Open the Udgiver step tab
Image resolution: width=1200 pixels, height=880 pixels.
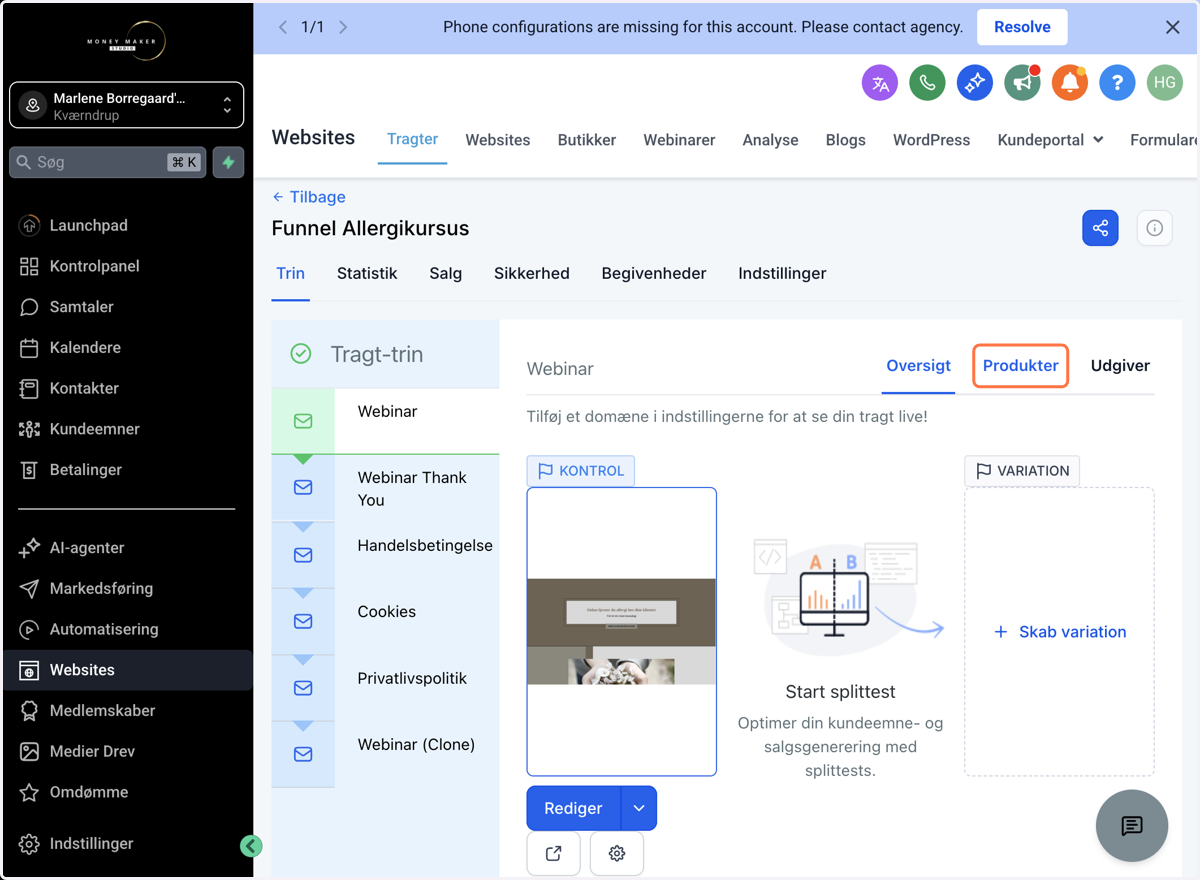1120,366
